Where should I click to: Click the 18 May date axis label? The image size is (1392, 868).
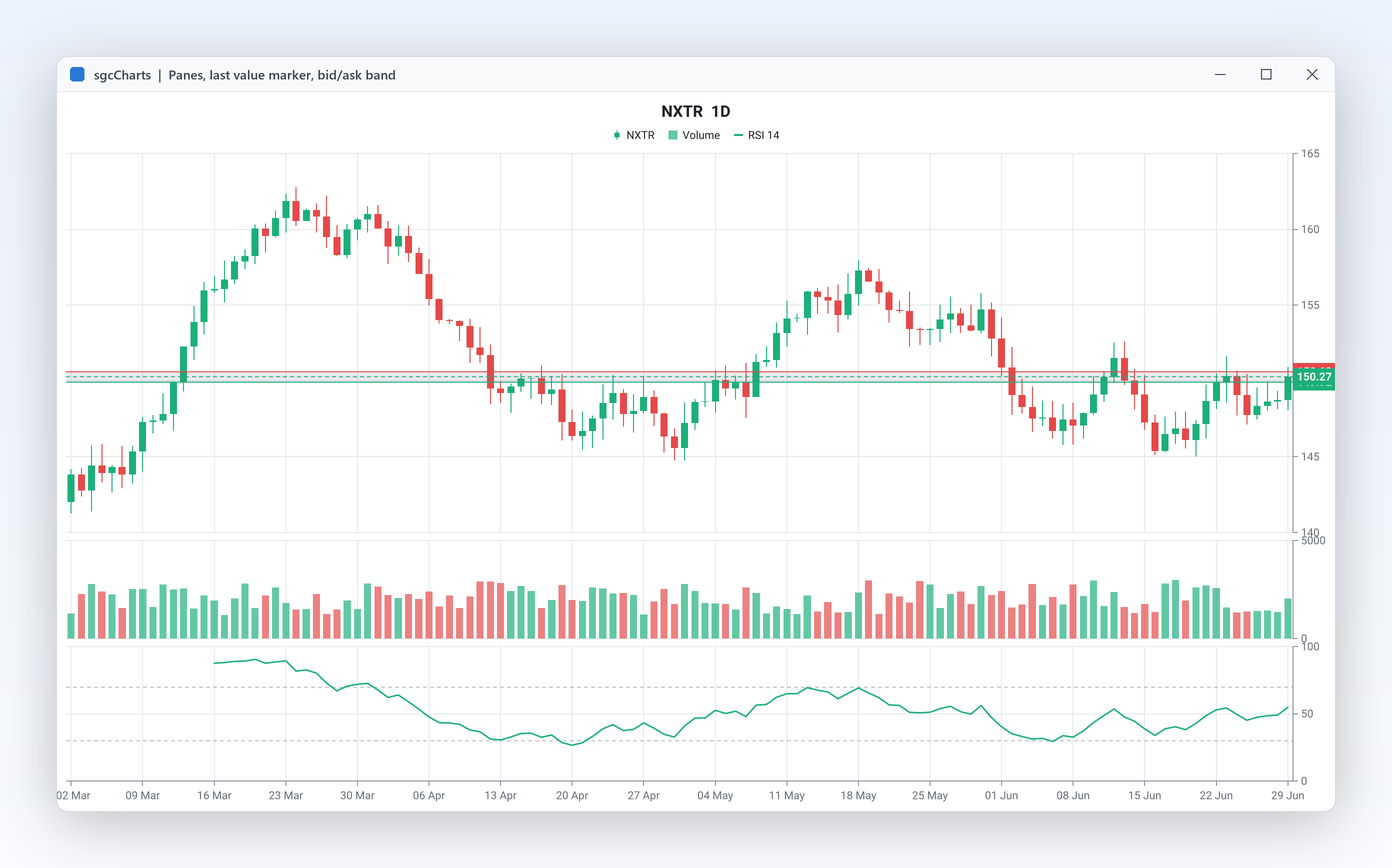858,797
